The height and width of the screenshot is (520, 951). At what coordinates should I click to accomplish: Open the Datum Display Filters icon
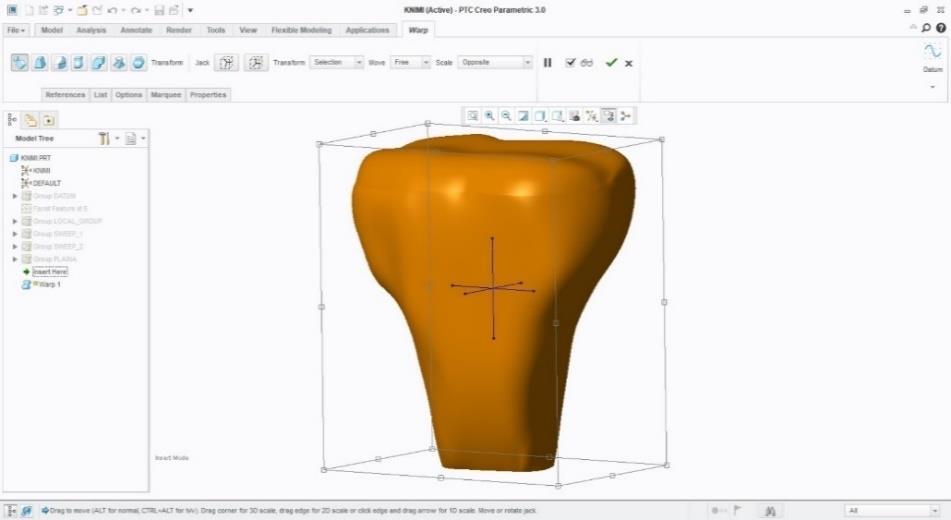pyautogui.click(x=591, y=115)
